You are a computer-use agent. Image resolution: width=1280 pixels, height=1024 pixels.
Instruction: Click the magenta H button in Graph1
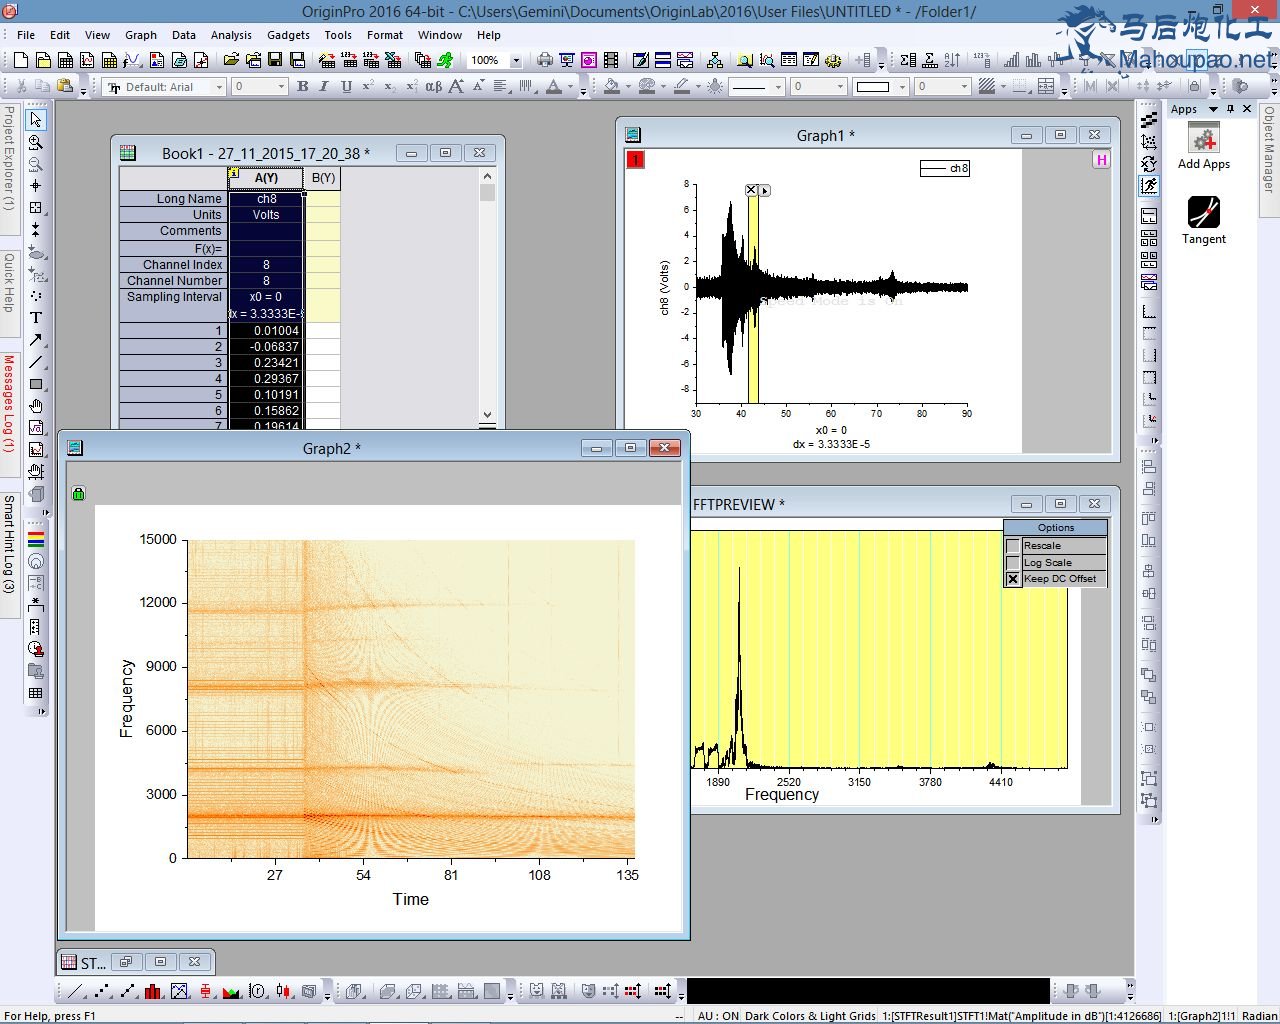click(1101, 160)
